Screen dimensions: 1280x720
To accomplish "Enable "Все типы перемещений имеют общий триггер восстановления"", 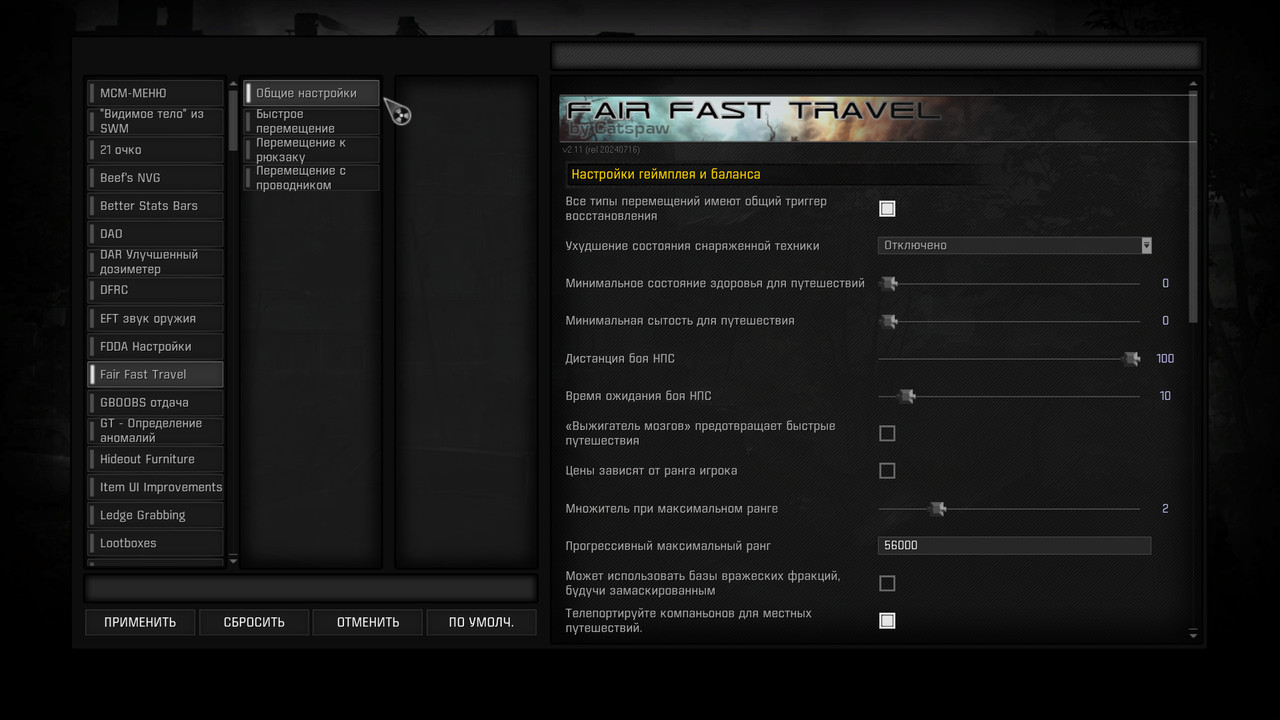I will click(x=887, y=208).
